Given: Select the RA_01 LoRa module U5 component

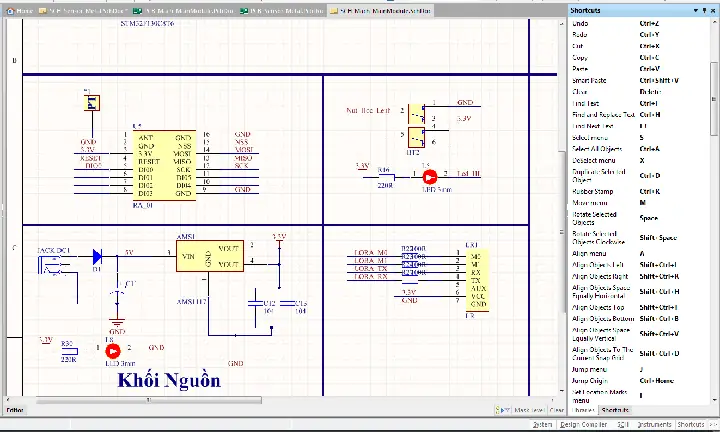Looking at the screenshot, I should [164, 165].
